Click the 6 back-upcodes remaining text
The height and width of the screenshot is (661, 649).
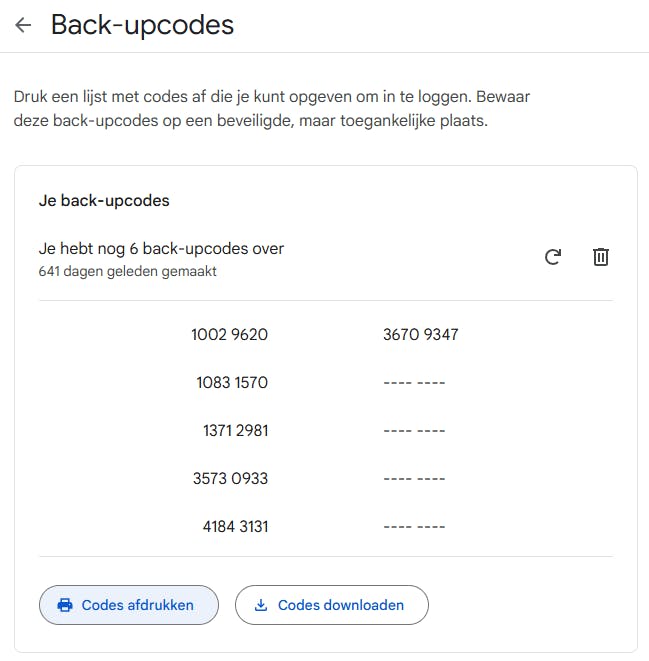(x=161, y=249)
